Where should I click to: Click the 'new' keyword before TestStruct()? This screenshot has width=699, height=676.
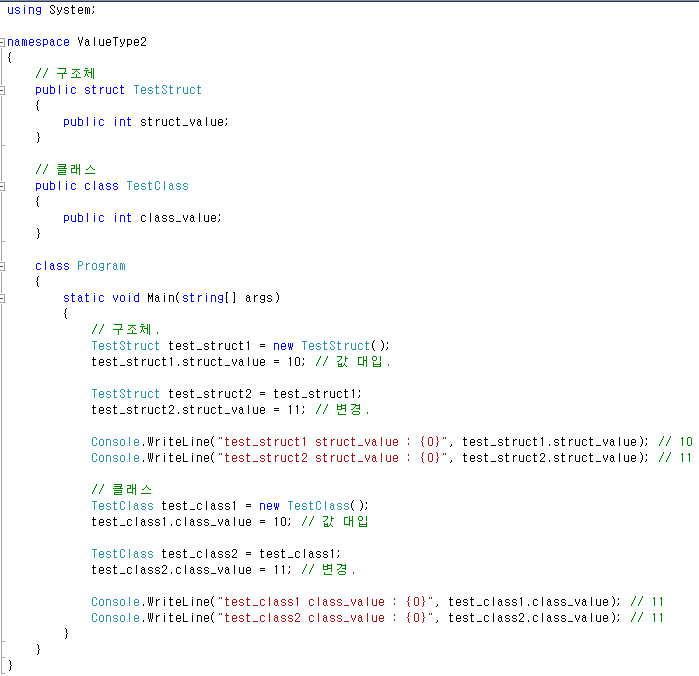[x=283, y=346]
